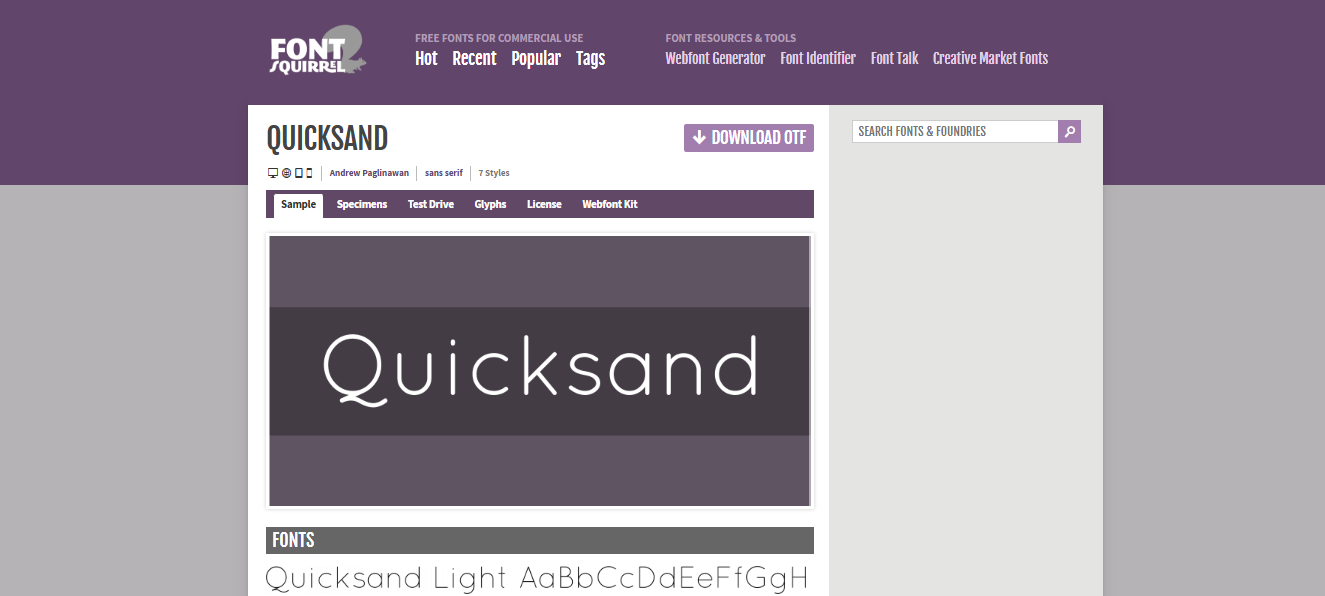Click the sans serif classification link
This screenshot has height=596, width=1325.
[444, 173]
